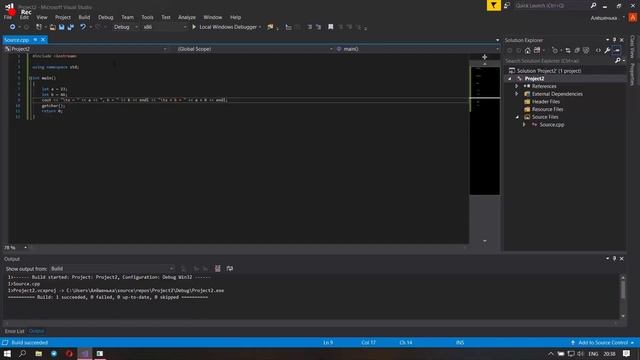
Task: Click the Collapse All icon in Solution Explorer
Action: click(x=577, y=50)
